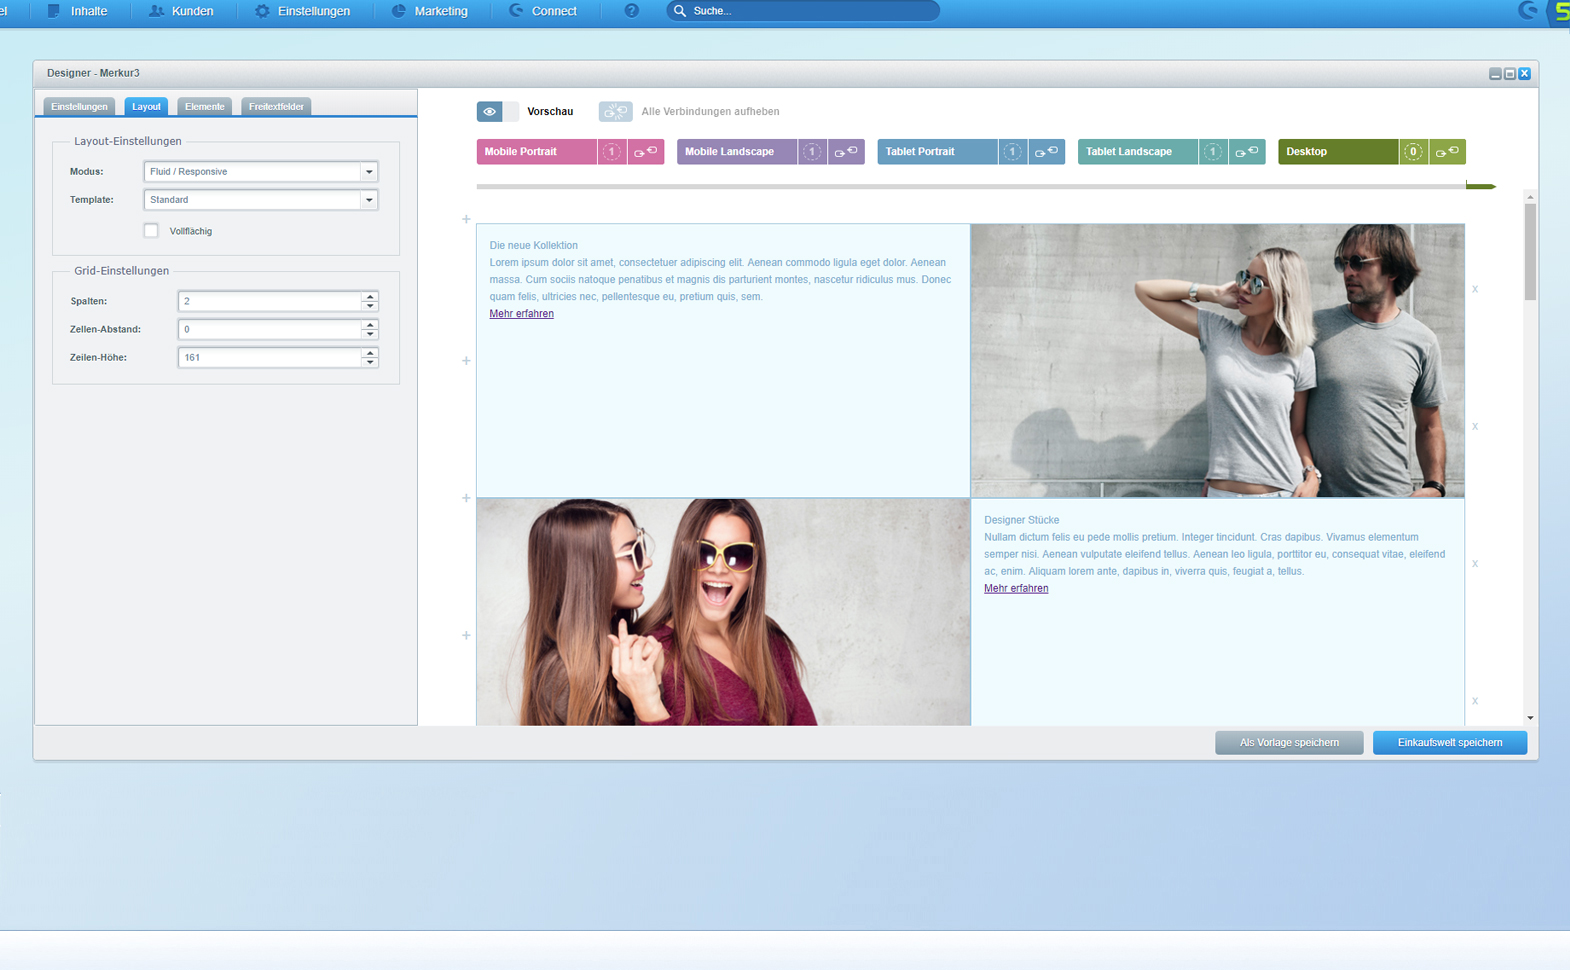Open the Modus dropdown
This screenshot has width=1570, height=970.
point(369,172)
